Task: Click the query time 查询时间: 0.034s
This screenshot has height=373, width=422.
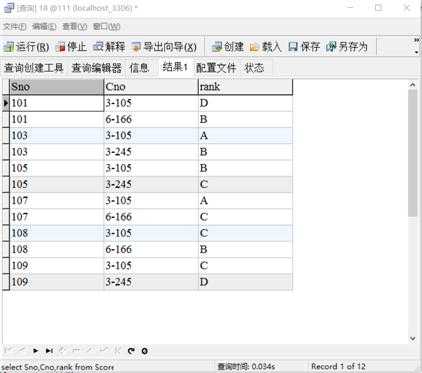Action: pyautogui.click(x=246, y=367)
